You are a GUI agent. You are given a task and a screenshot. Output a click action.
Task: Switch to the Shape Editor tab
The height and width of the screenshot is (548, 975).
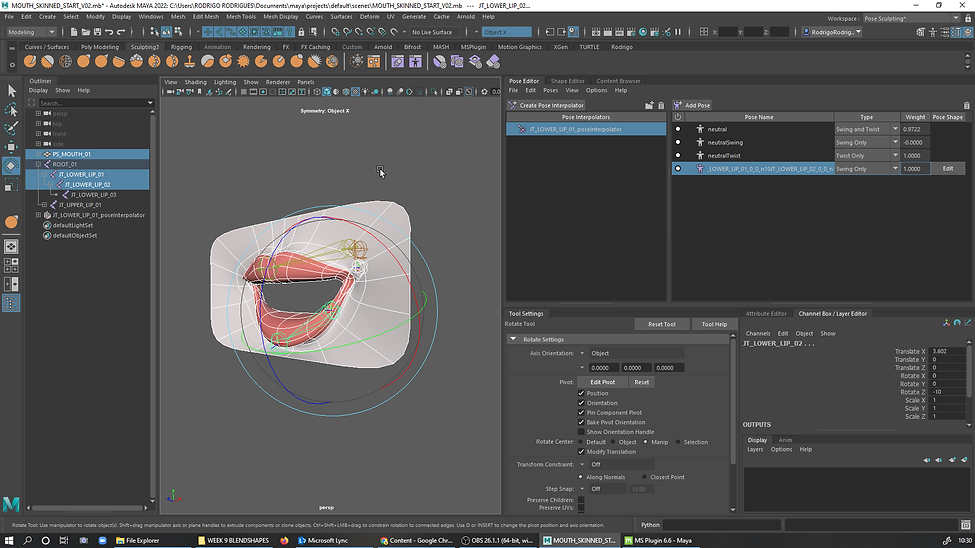[x=567, y=81]
